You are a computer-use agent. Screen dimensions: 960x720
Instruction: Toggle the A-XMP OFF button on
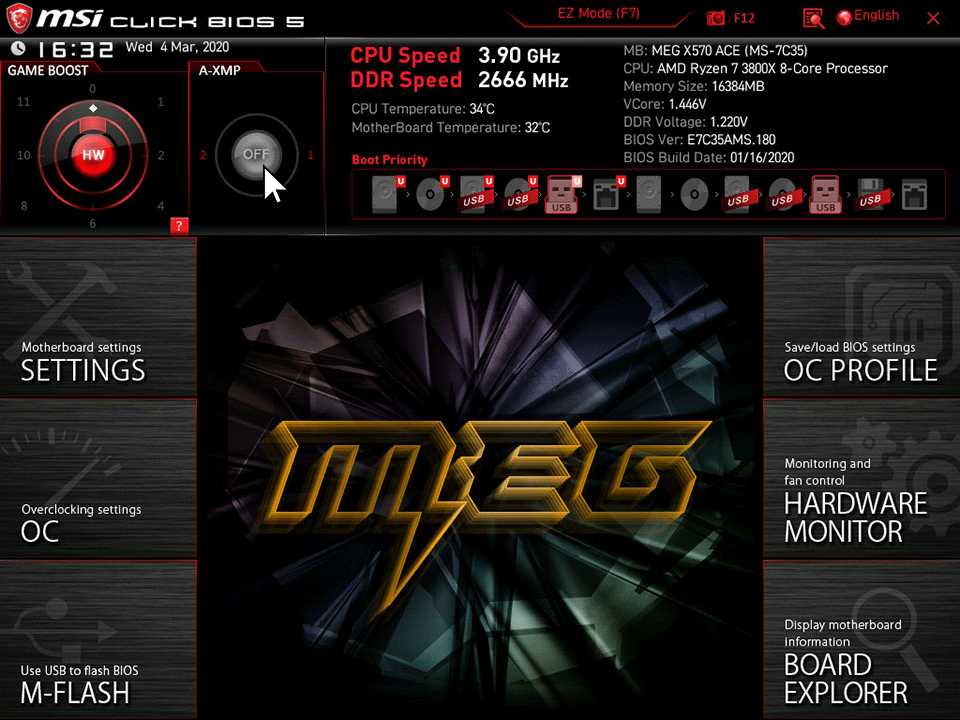(x=256, y=153)
